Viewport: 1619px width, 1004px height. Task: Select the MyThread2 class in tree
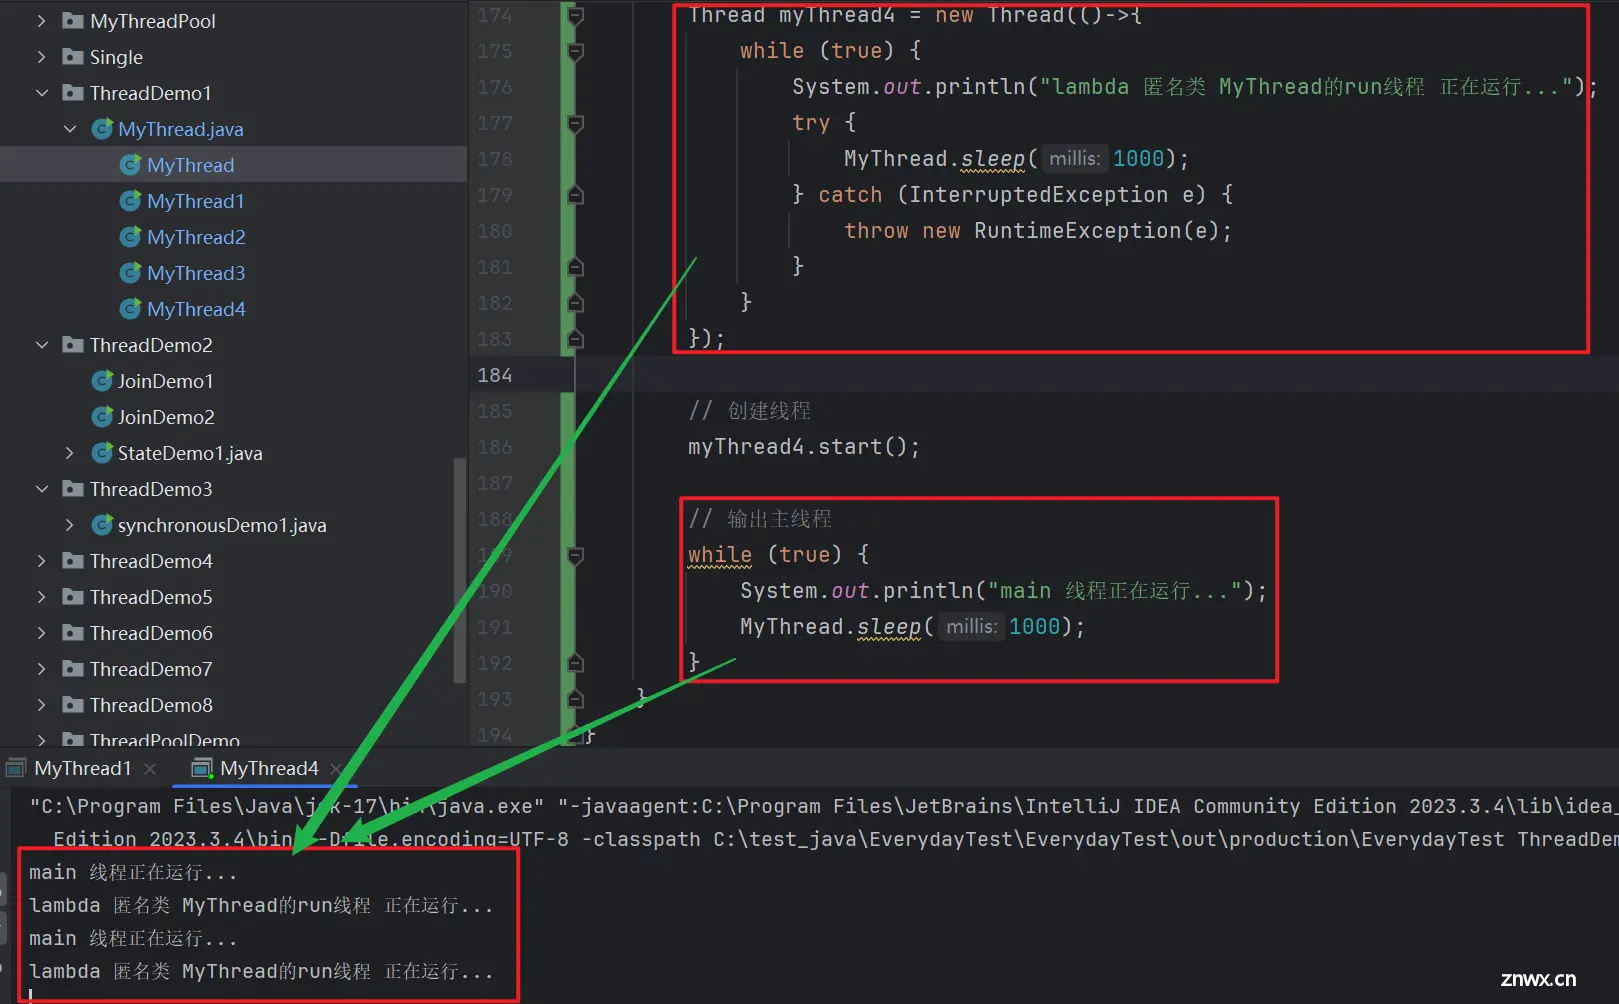[x=196, y=237]
